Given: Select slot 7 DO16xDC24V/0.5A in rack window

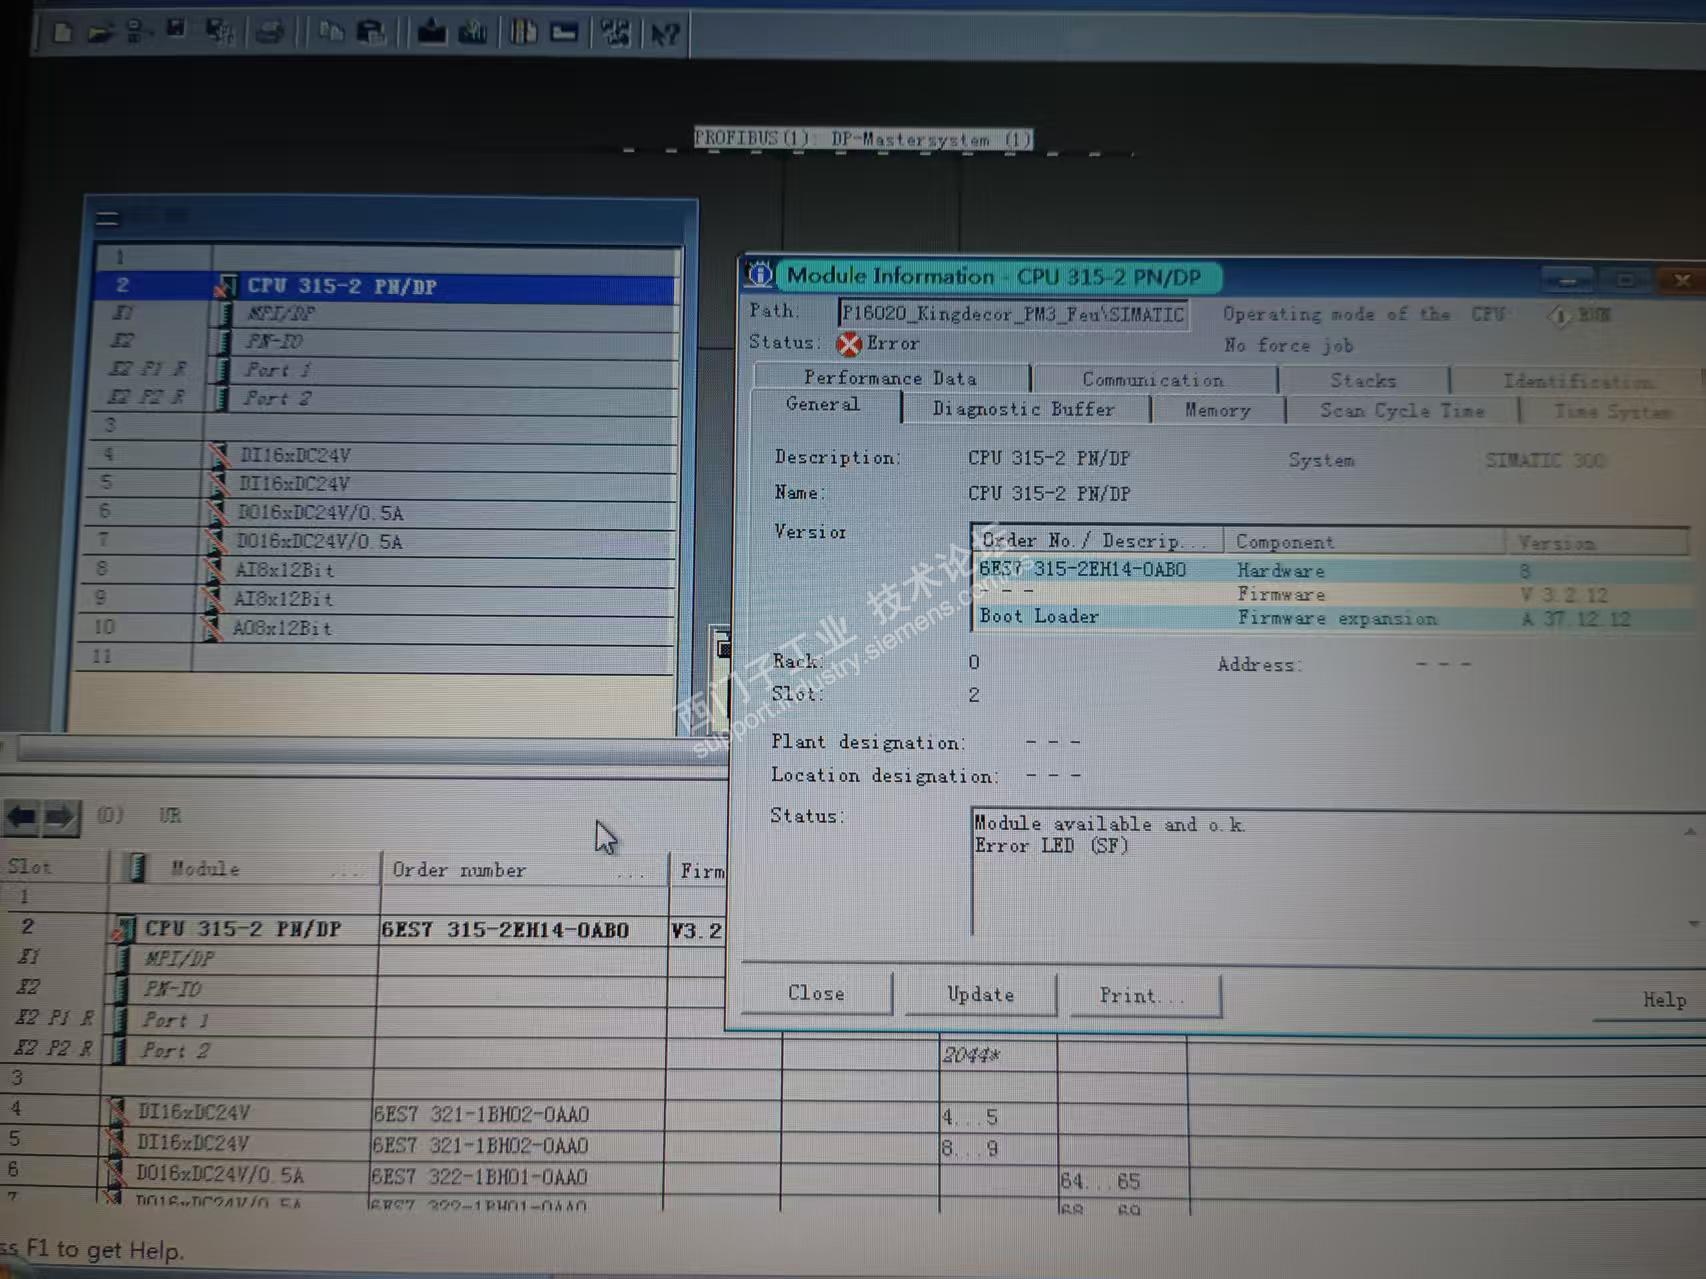Looking at the screenshot, I should pyautogui.click(x=380, y=541).
